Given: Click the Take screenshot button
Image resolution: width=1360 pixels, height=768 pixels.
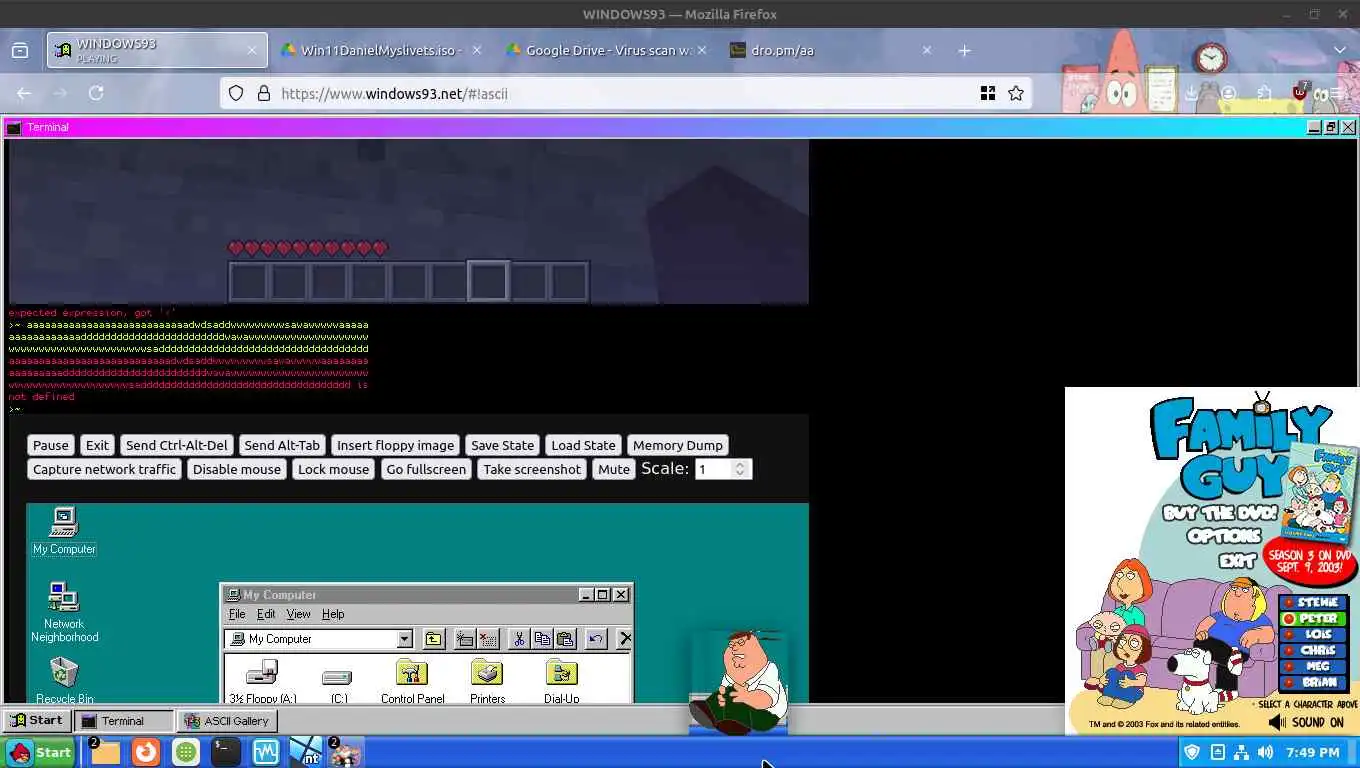Looking at the screenshot, I should pyautogui.click(x=532, y=469).
